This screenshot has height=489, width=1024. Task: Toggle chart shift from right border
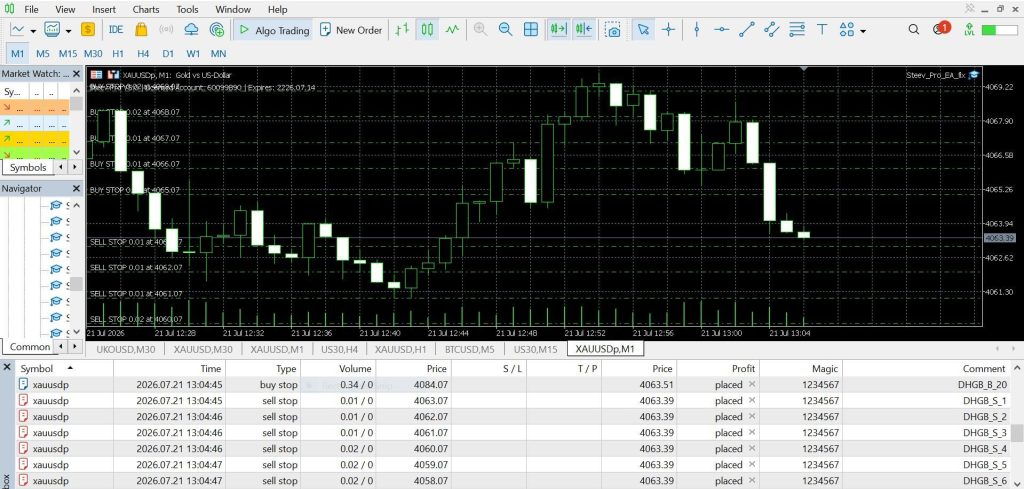point(583,29)
